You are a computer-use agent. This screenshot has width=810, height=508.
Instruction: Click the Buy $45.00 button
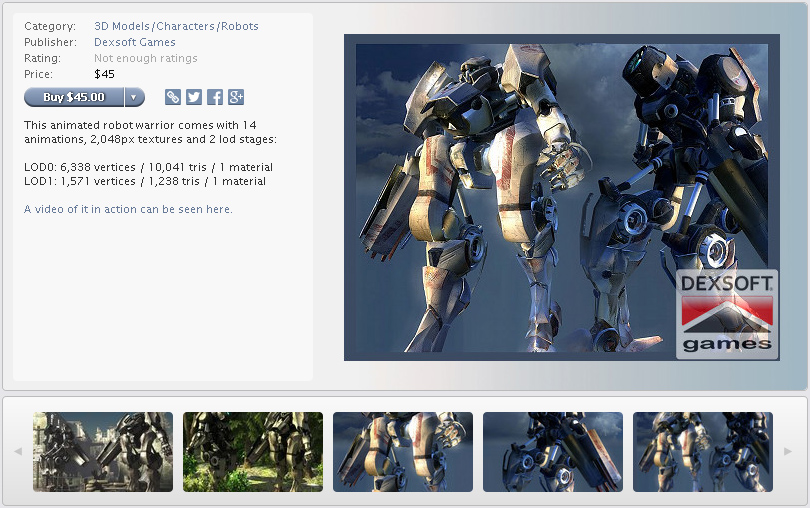point(74,97)
